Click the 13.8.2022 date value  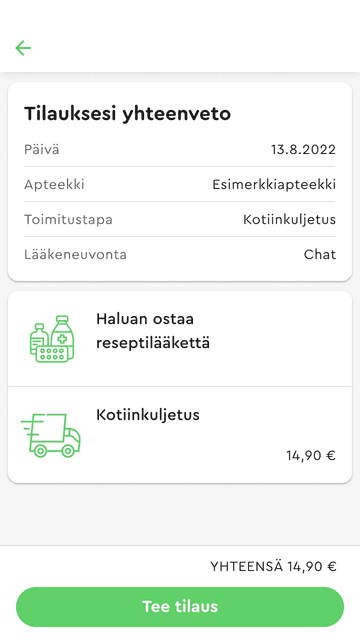coord(303,149)
